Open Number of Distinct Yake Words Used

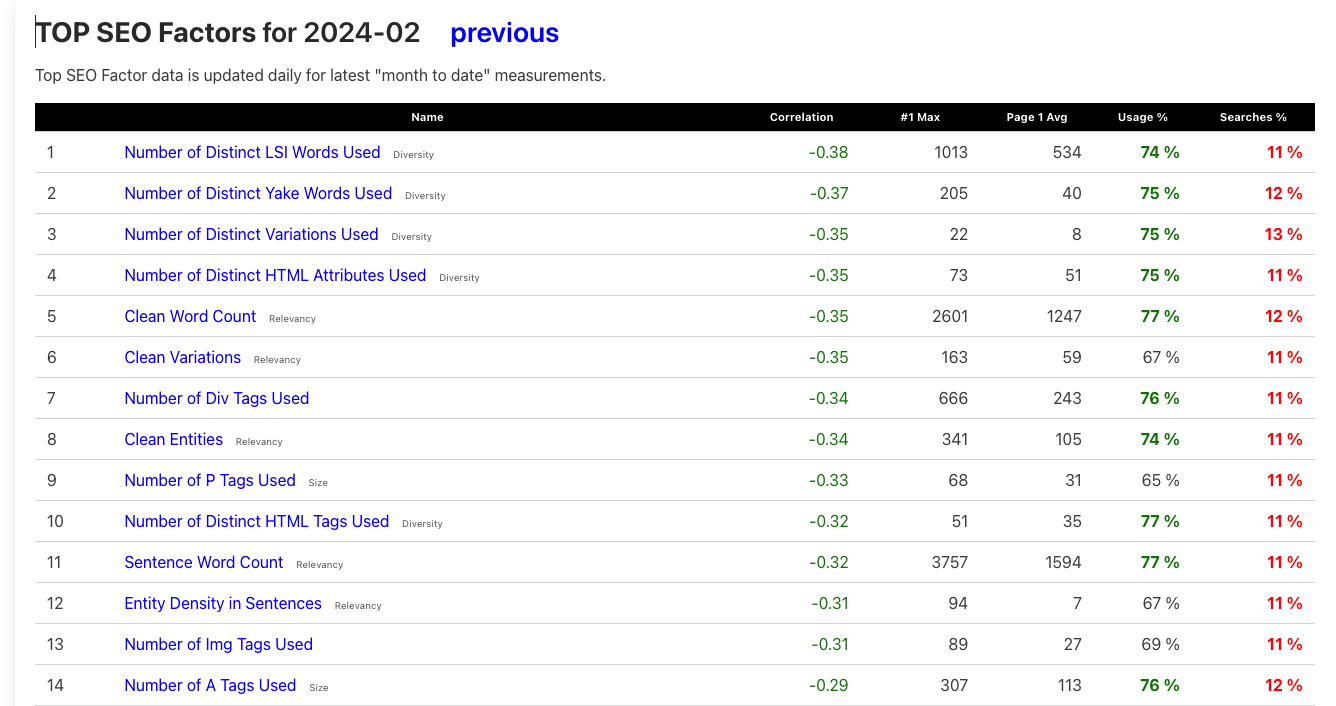pyautogui.click(x=258, y=193)
